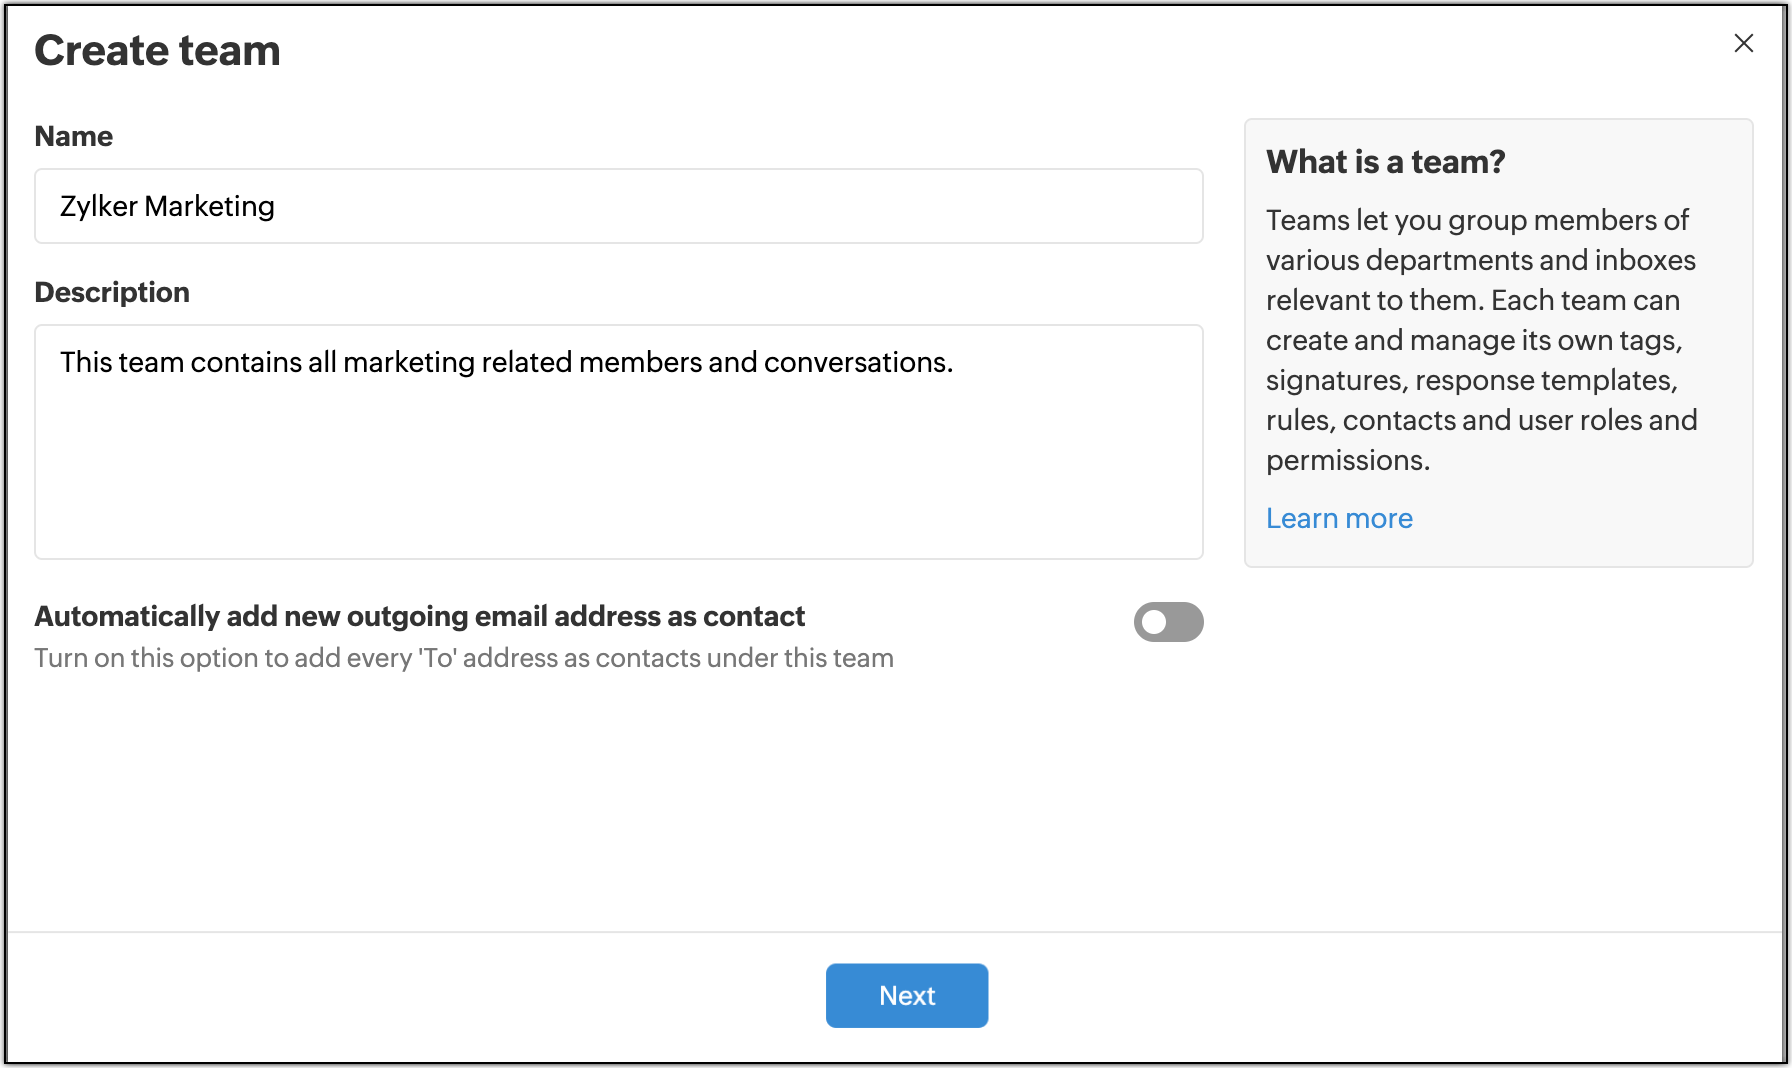The width and height of the screenshot is (1792, 1068).
Task: Click the Create team heading
Action: point(157,50)
